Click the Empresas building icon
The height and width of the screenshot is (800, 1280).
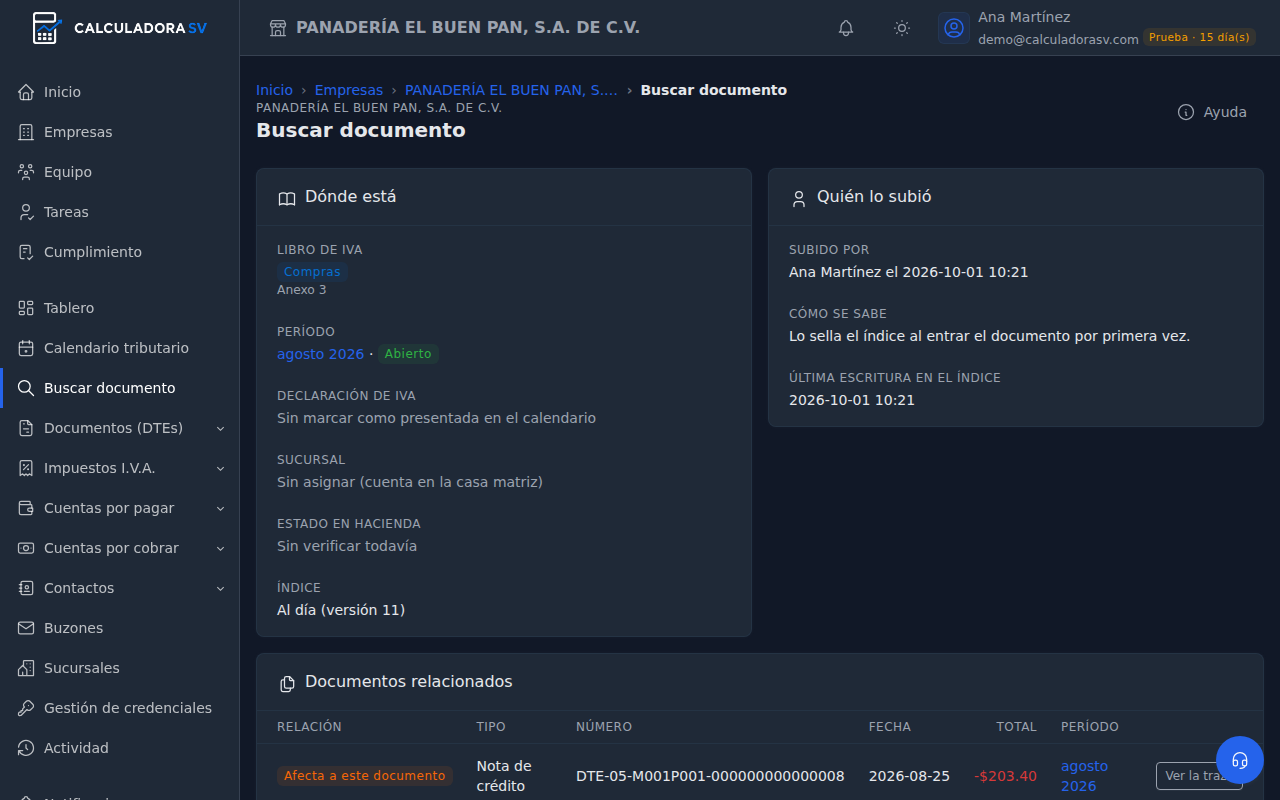26,132
